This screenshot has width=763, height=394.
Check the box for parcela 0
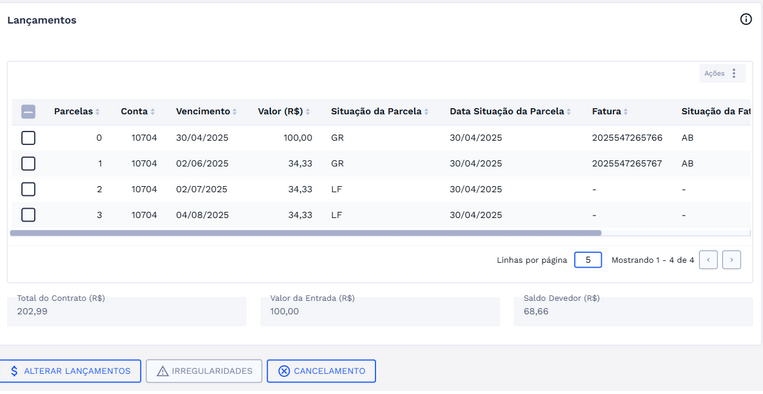[x=28, y=138]
